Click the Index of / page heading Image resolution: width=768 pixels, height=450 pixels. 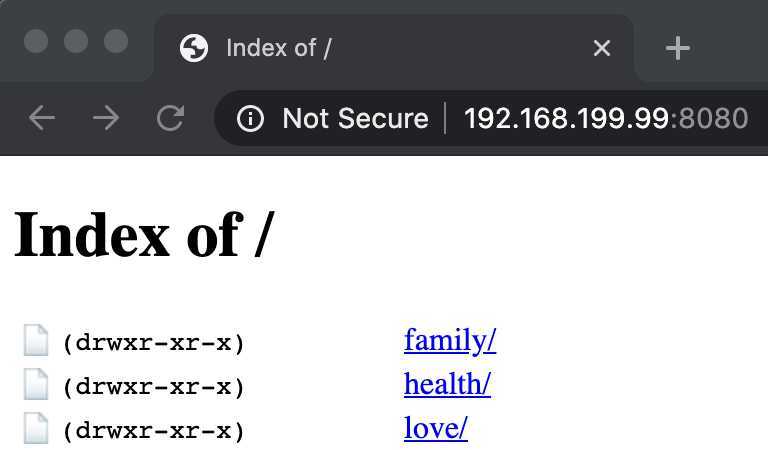pos(144,235)
